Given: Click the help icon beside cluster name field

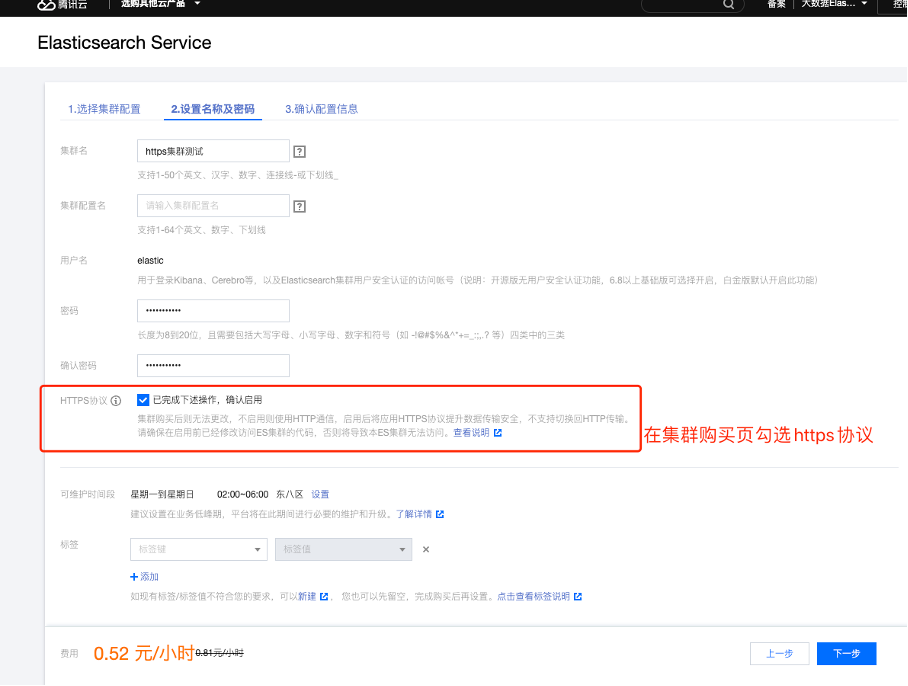Looking at the screenshot, I should click(x=299, y=151).
